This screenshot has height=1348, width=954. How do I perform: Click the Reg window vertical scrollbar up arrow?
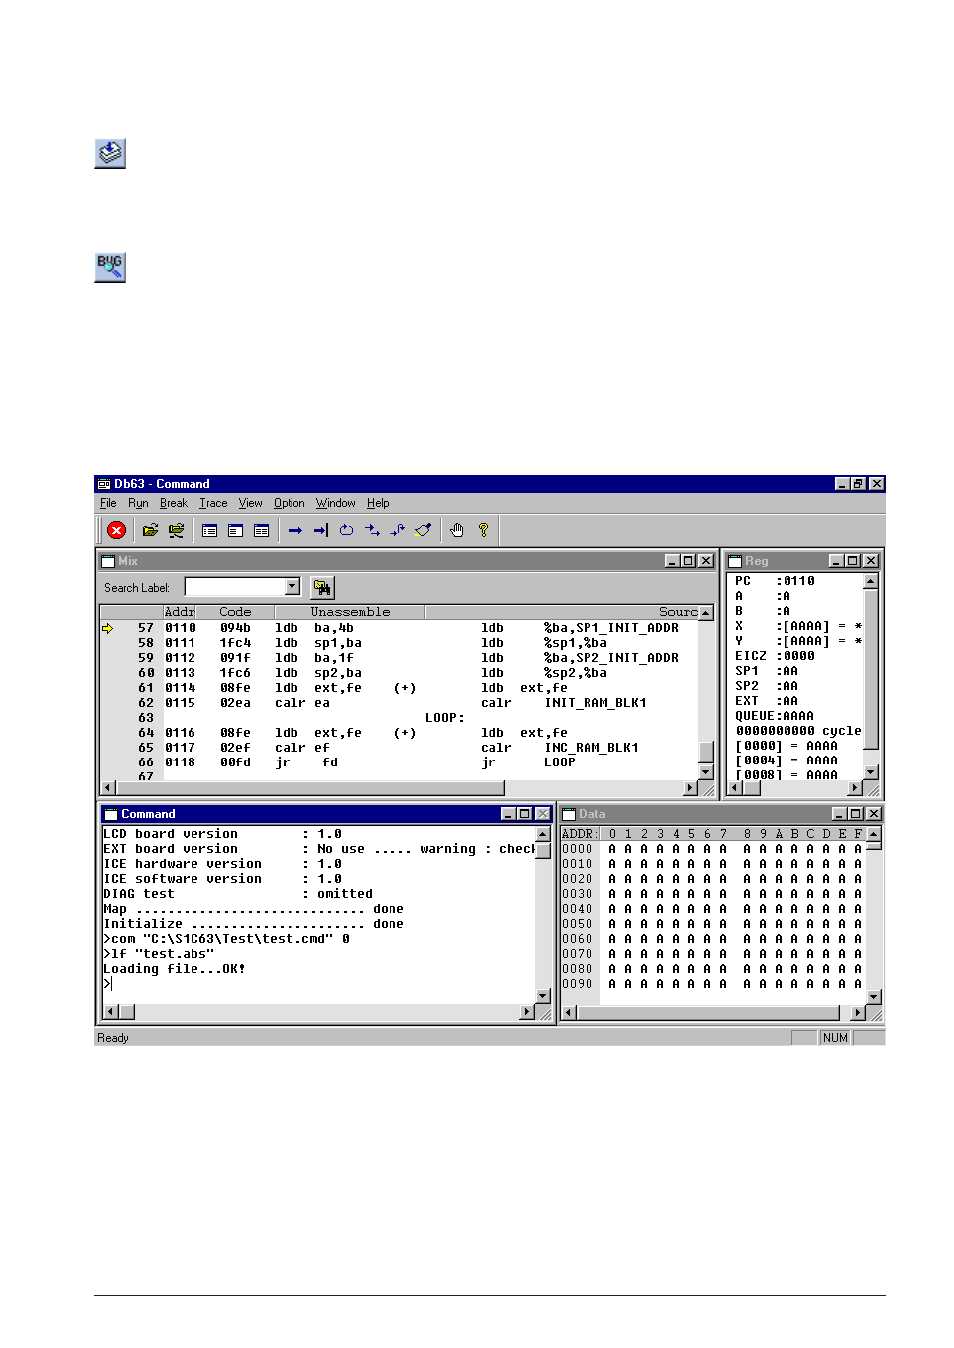870,581
